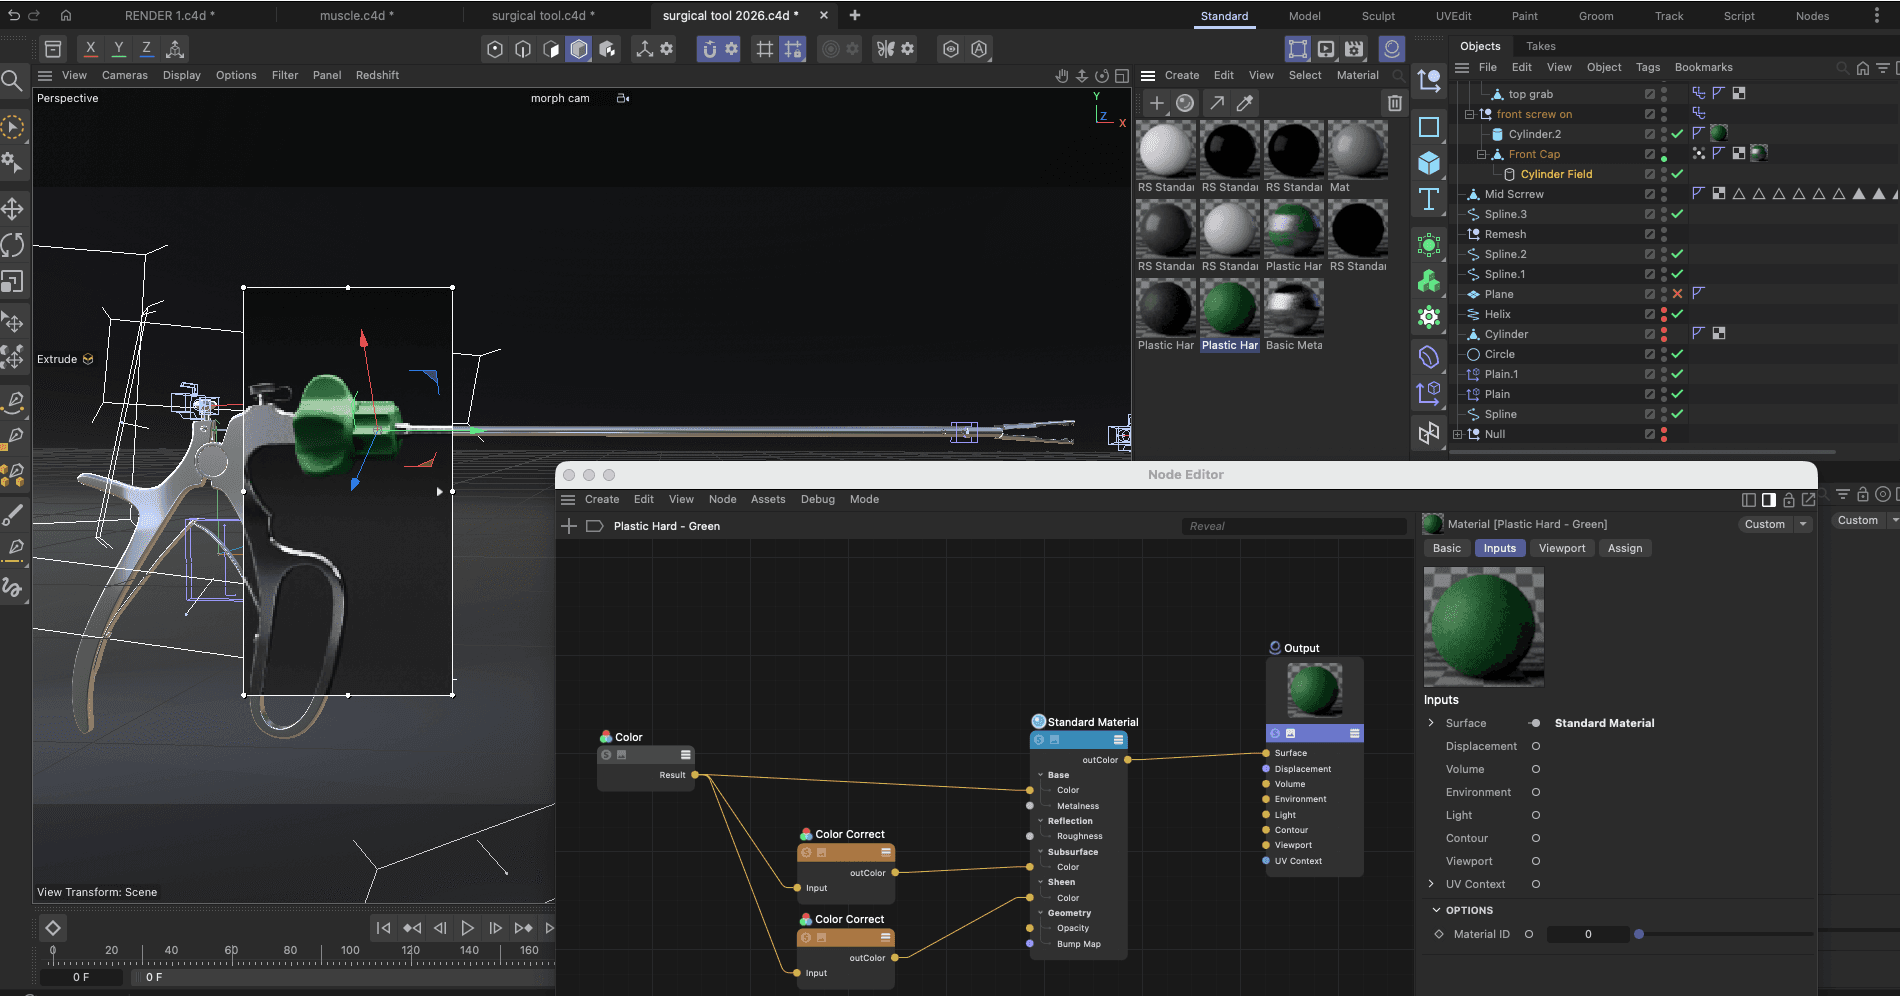Click the cube primitive icon
The image size is (1900, 996).
pyautogui.click(x=1429, y=163)
